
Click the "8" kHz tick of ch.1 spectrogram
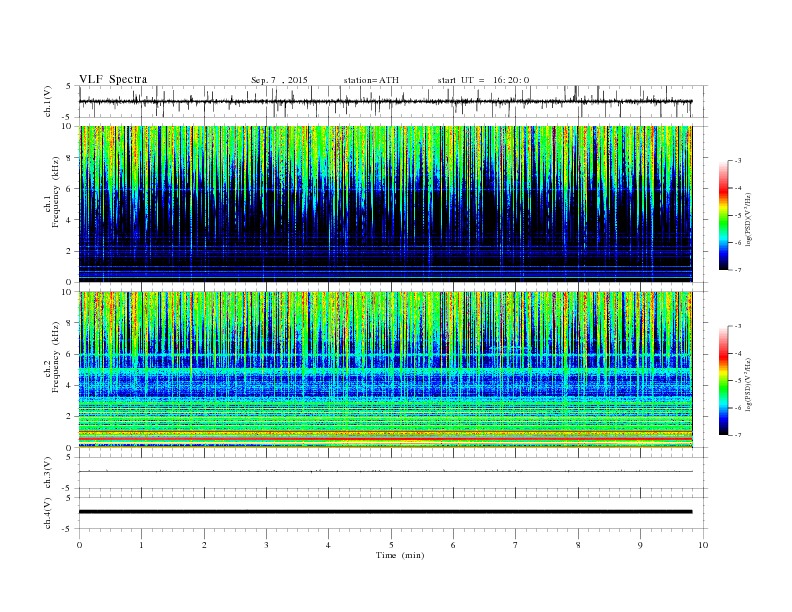(x=69, y=158)
